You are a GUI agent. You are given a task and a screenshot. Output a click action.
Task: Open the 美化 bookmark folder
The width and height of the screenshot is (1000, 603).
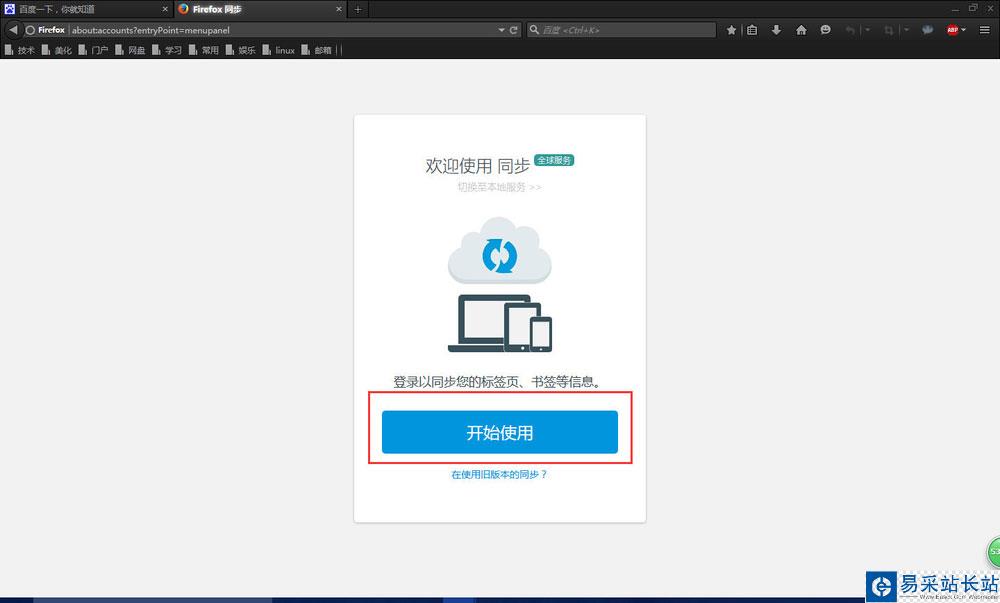tap(57, 50)
